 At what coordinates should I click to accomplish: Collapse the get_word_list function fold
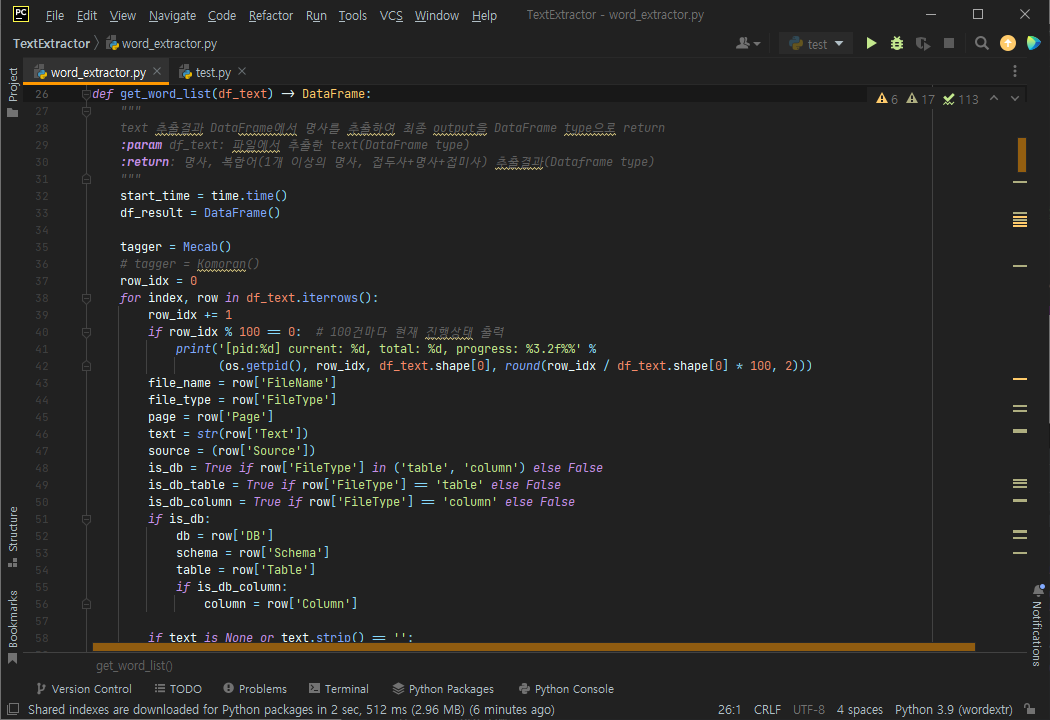(86, 94)
